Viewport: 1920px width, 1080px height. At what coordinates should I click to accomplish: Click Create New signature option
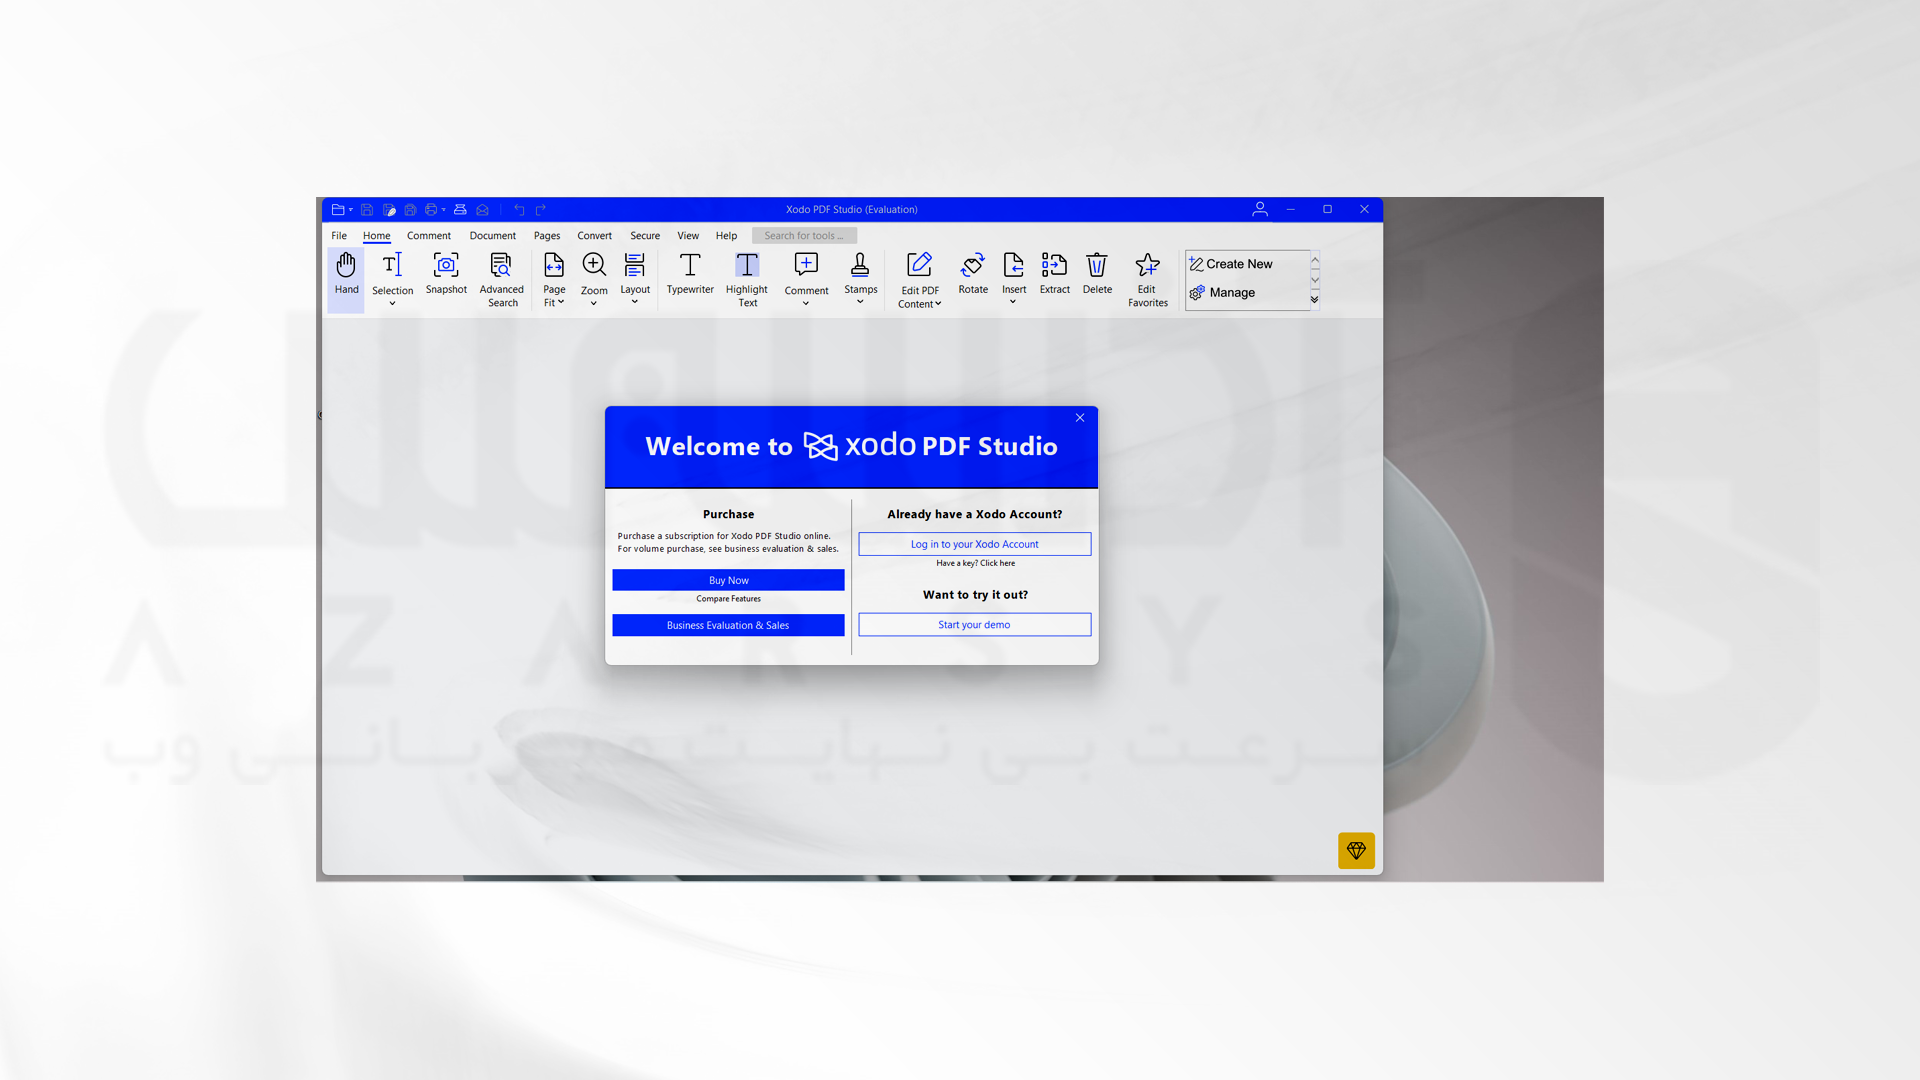coord(1231,264)
